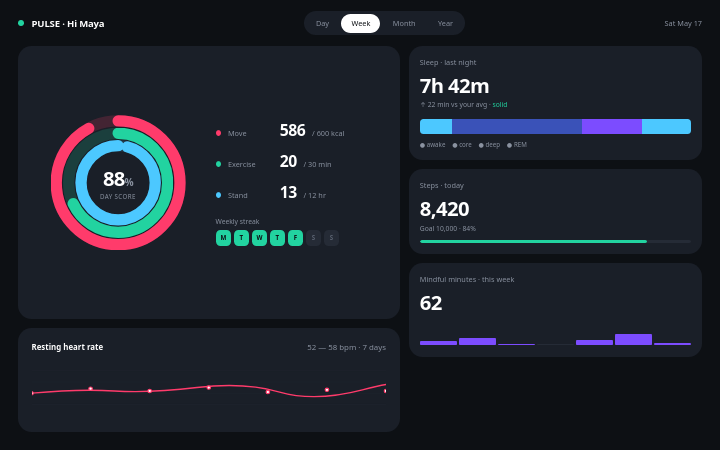Toggle the inactive Saturday streak badge
Image resolution: width=720 pixels, height=450 pixels.
(x=314, y=238)
